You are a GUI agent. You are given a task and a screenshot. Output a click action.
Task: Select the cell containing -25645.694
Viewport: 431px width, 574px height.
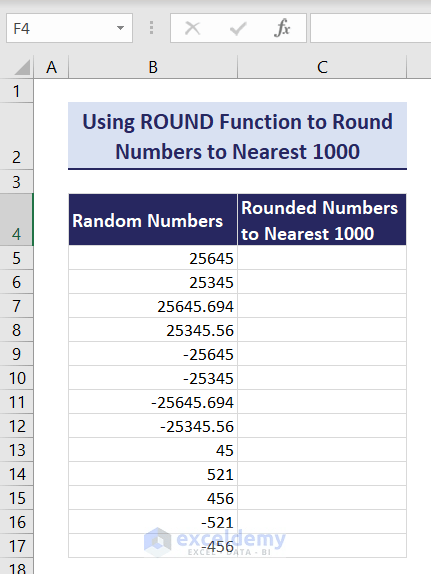click(153, 402)
